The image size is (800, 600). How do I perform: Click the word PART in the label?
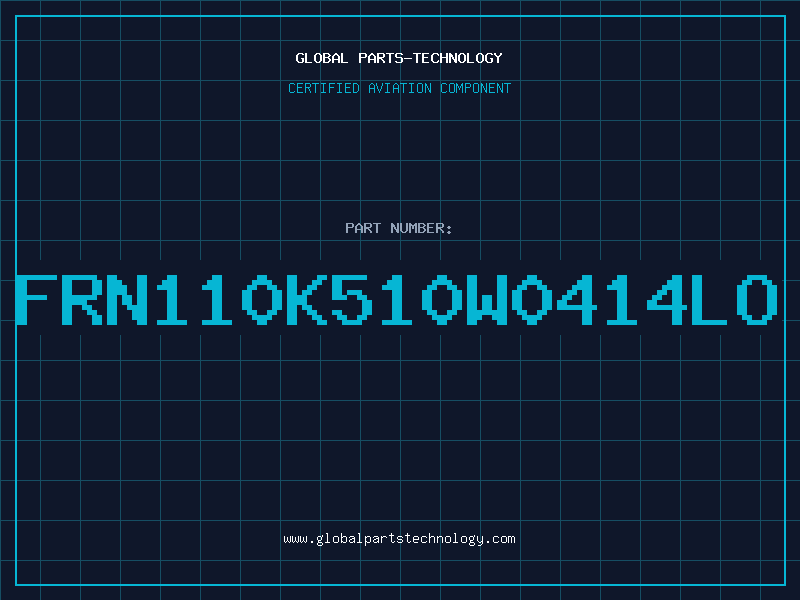click(363, 228)
